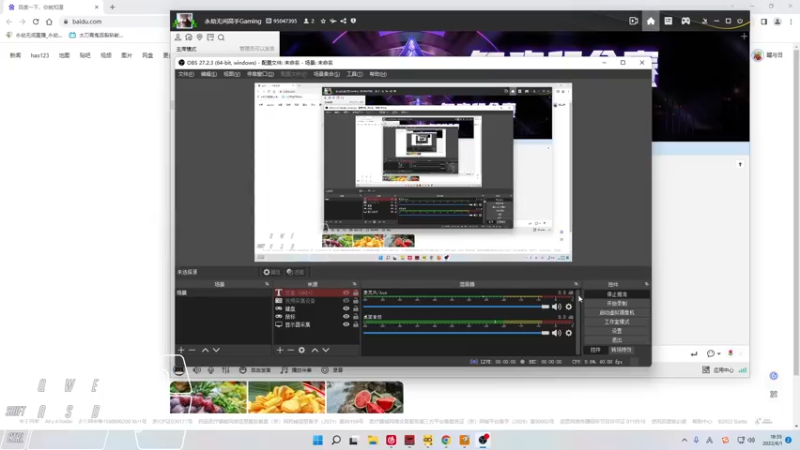This screenshot has width=800, height=450.
Task: Click the microphone icon in the YY bottom toolbar
Action: point(211,370)
